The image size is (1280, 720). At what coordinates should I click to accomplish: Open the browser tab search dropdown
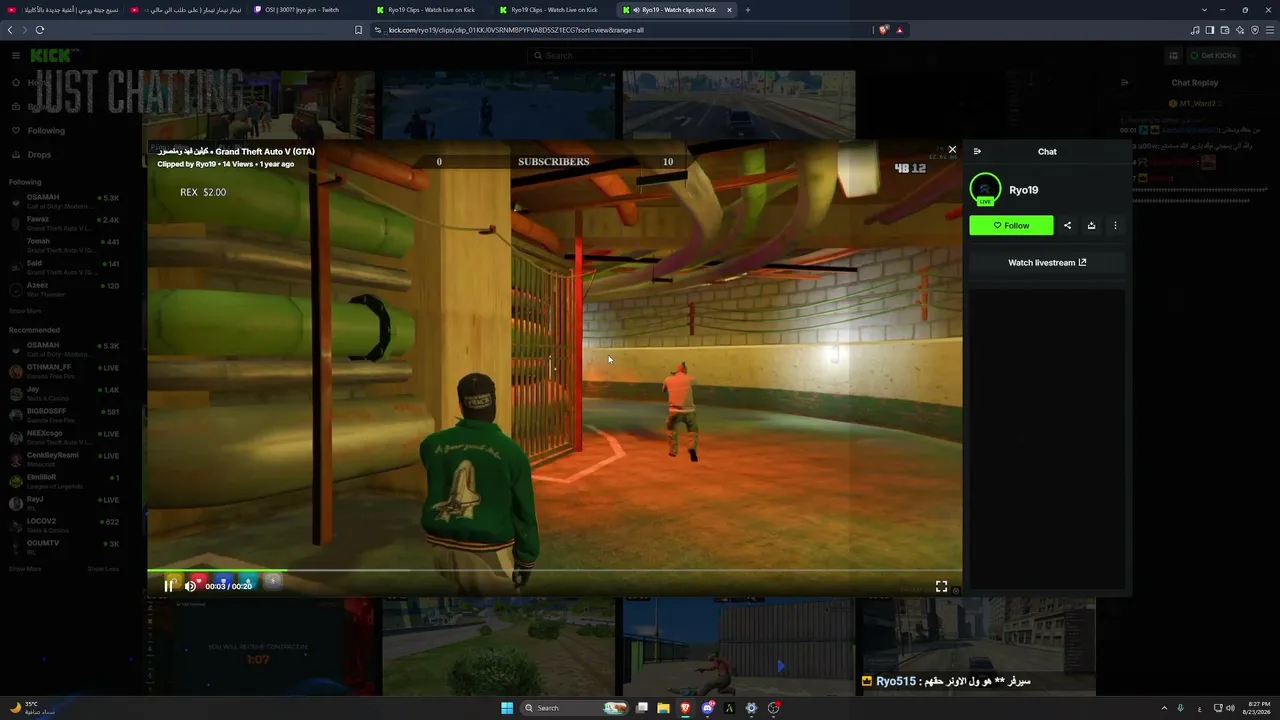[x=1204, y=10]
